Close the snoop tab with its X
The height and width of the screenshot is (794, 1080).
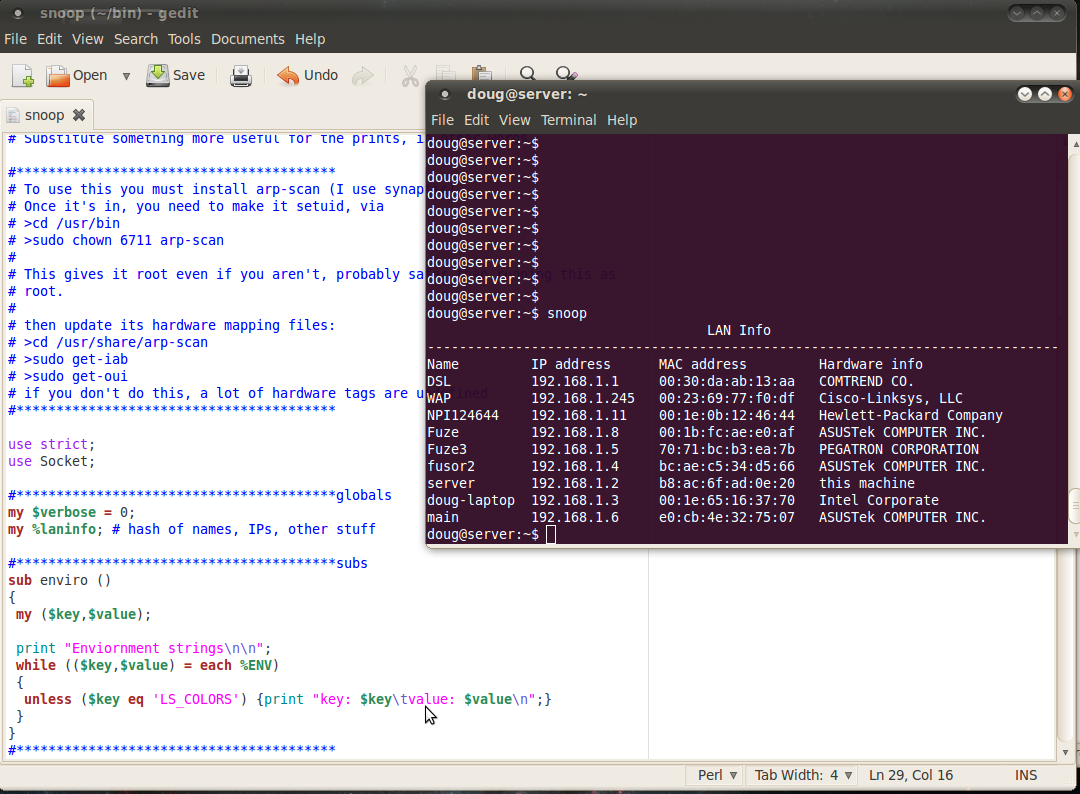[79, 115]
